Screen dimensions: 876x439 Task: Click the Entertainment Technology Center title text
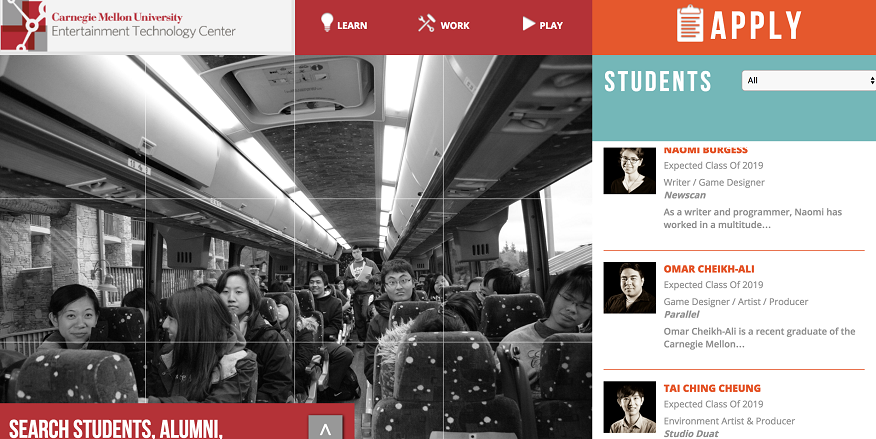pyautogui.click(x=144, y=31)
